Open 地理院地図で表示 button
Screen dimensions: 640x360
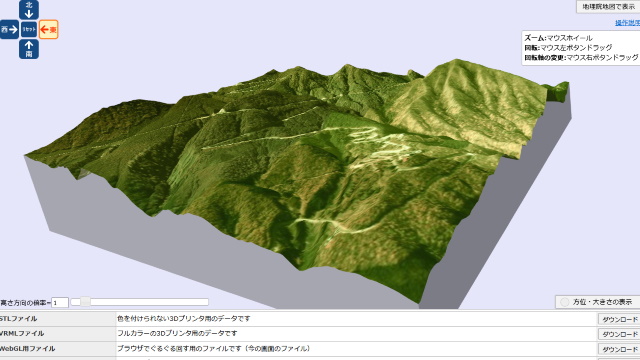[608, 7]
